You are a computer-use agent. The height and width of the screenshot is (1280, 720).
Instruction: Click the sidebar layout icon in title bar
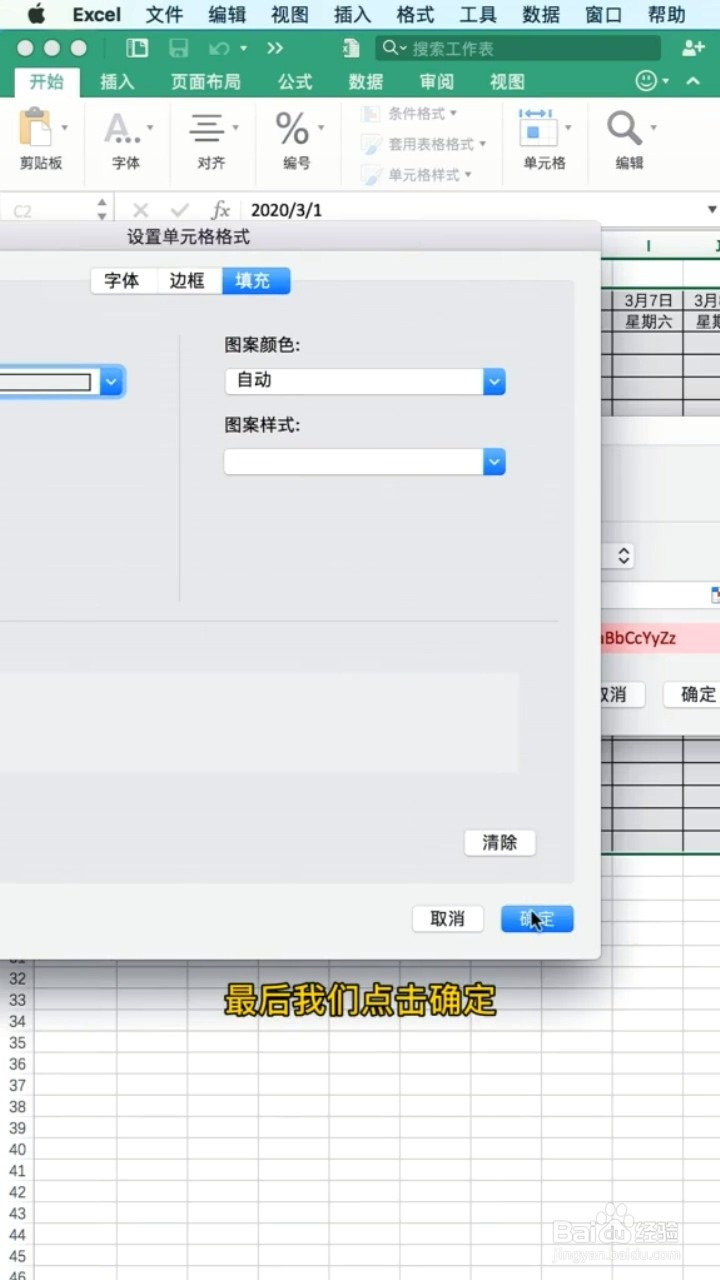[x=137, y=48]
